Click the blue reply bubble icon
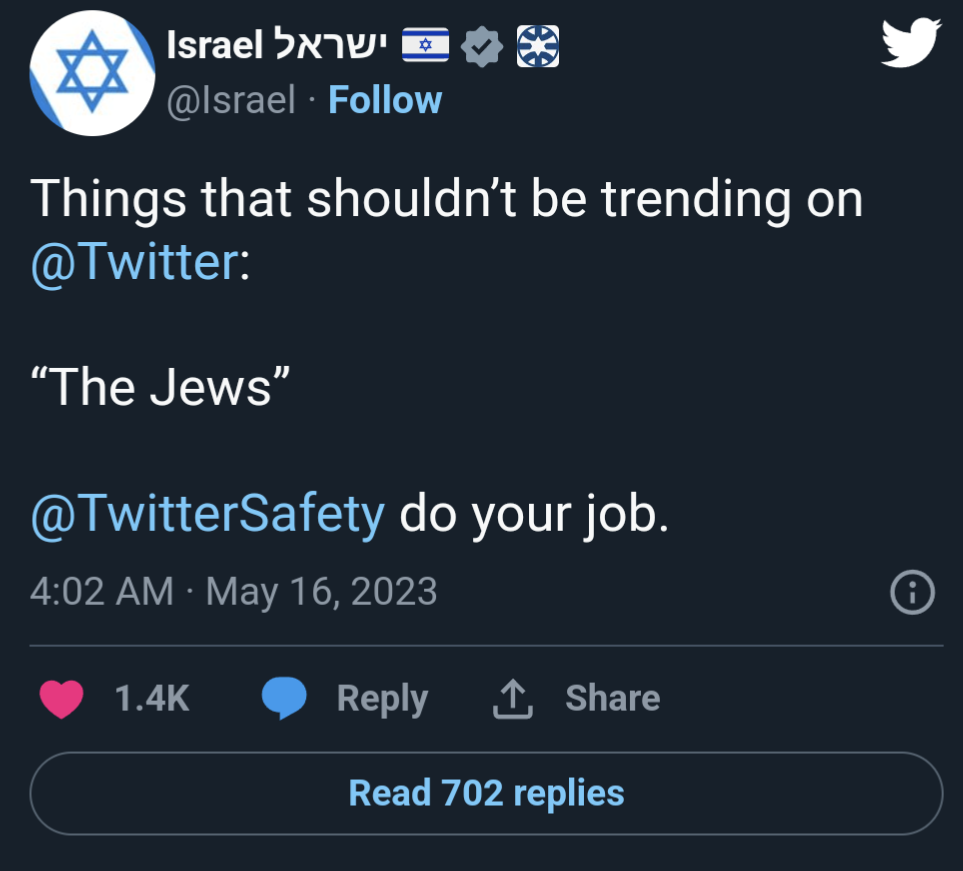963x871 pixels. click(284, 698)
